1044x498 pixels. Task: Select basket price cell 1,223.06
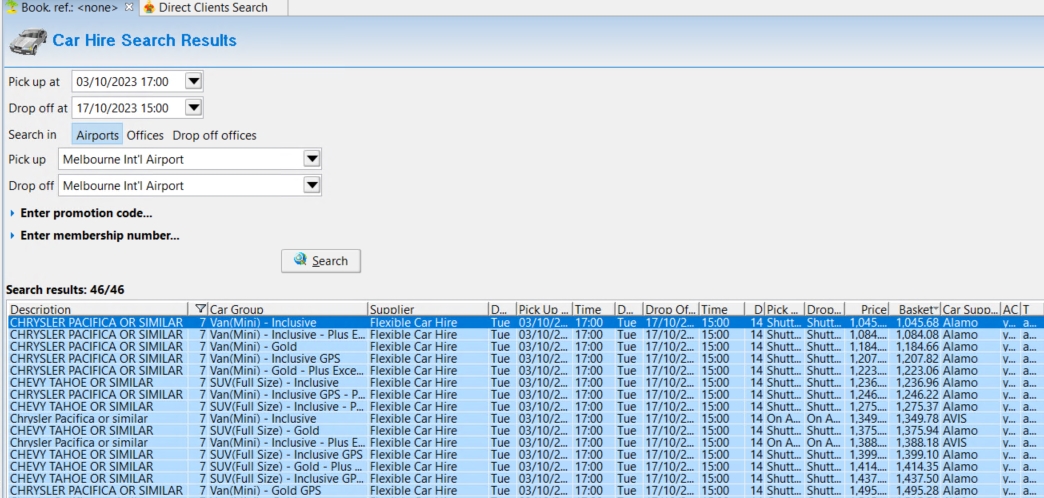pyautogui.click(x=917, y=371)
